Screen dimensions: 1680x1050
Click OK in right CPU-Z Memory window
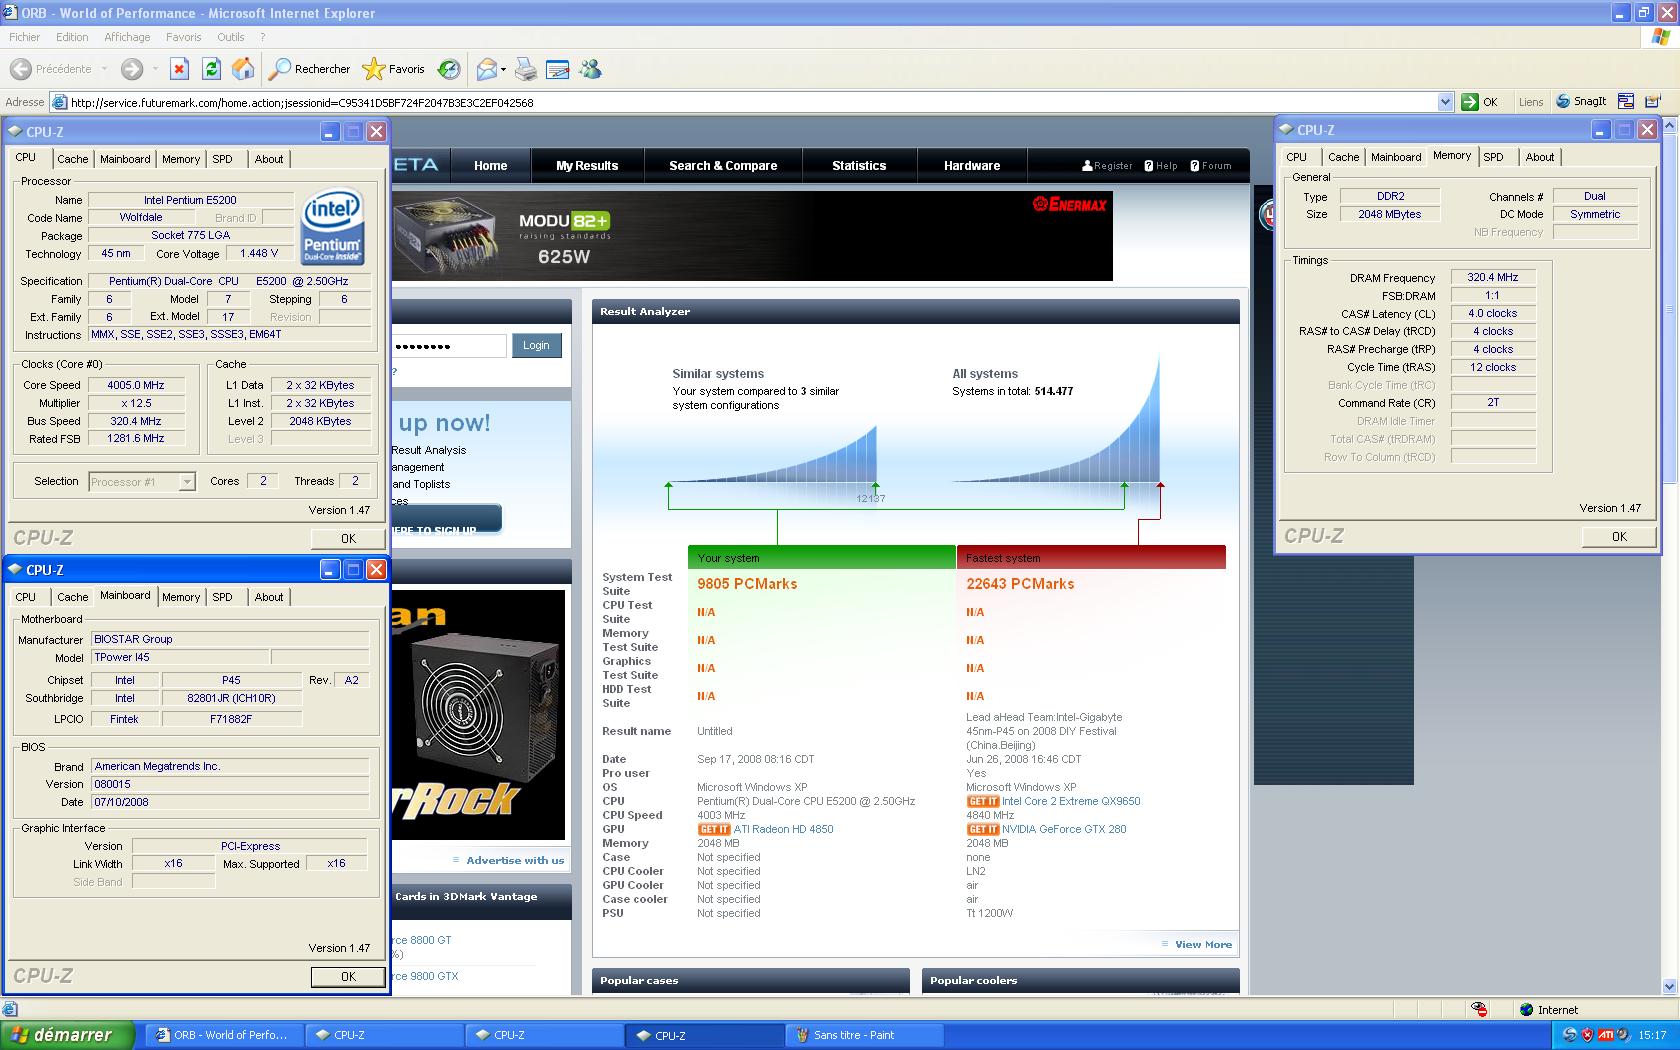(1619, 536)
